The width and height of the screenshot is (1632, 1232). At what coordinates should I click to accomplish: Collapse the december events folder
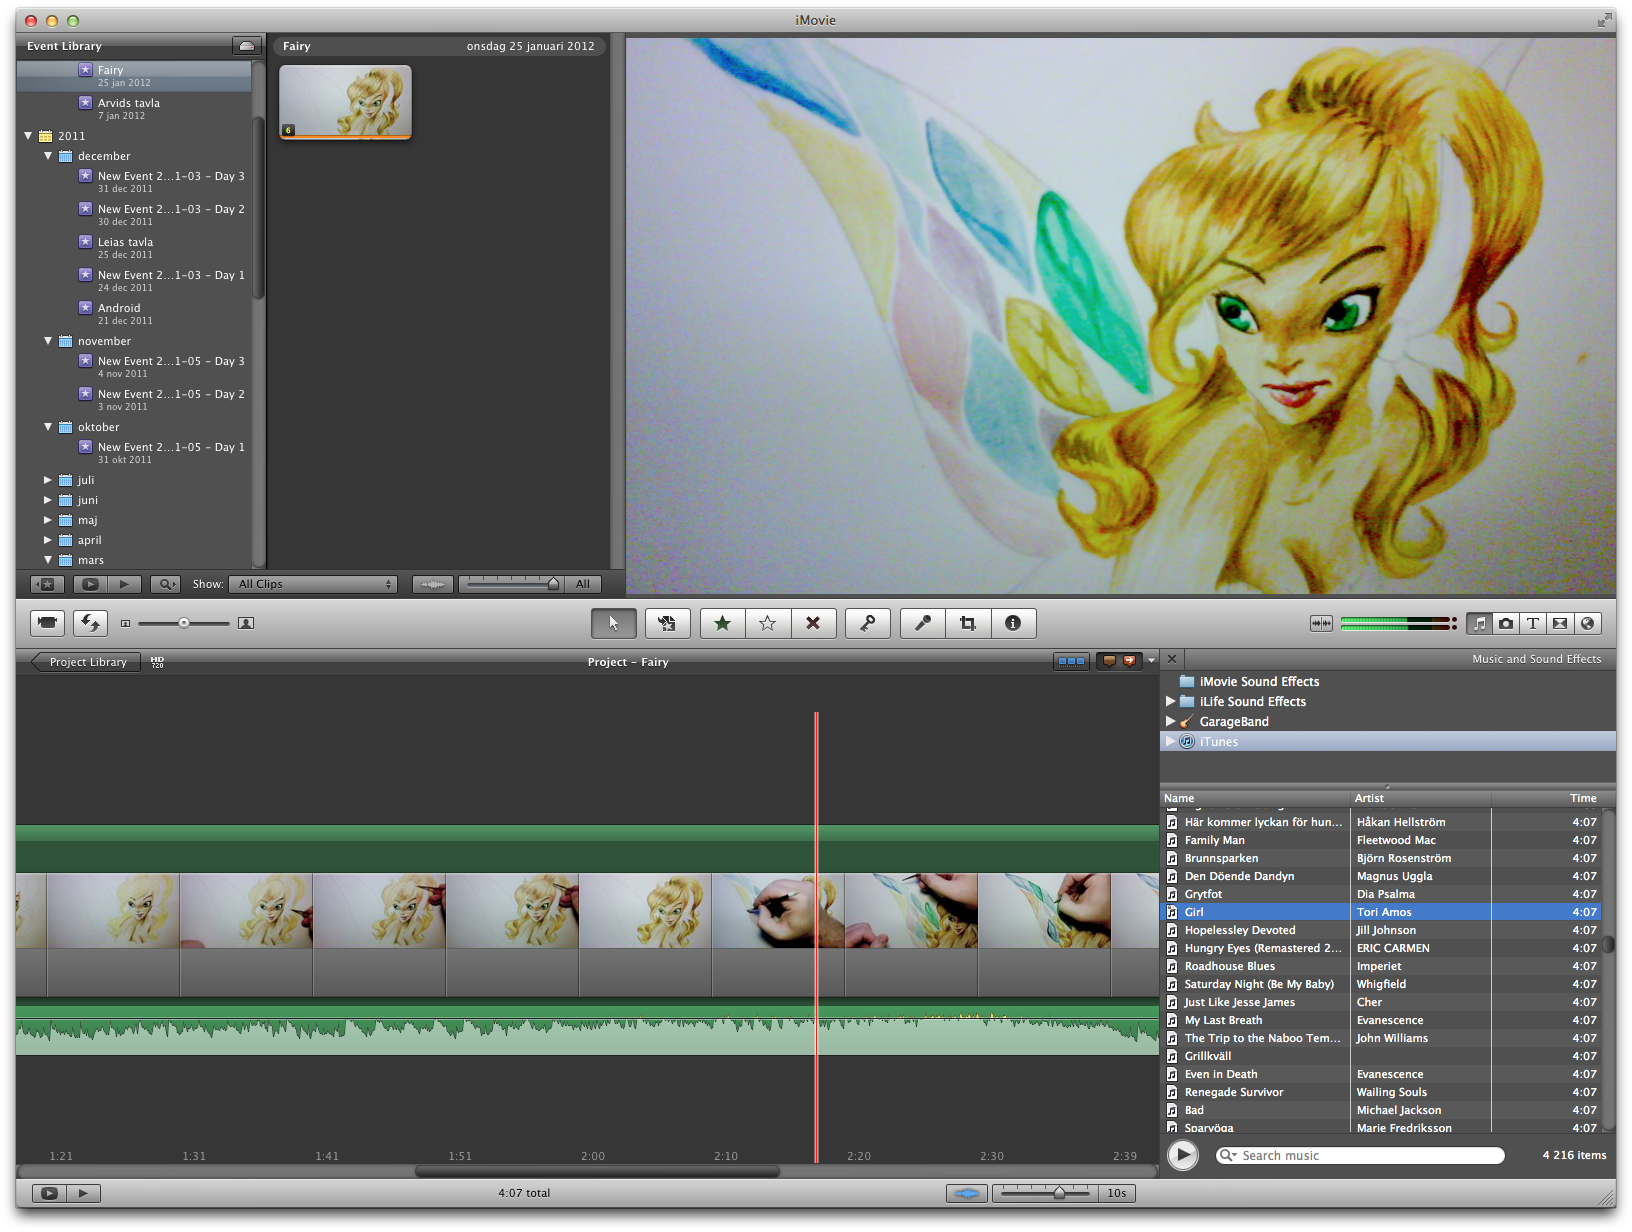pyautogui.click(x=47, y=156)
